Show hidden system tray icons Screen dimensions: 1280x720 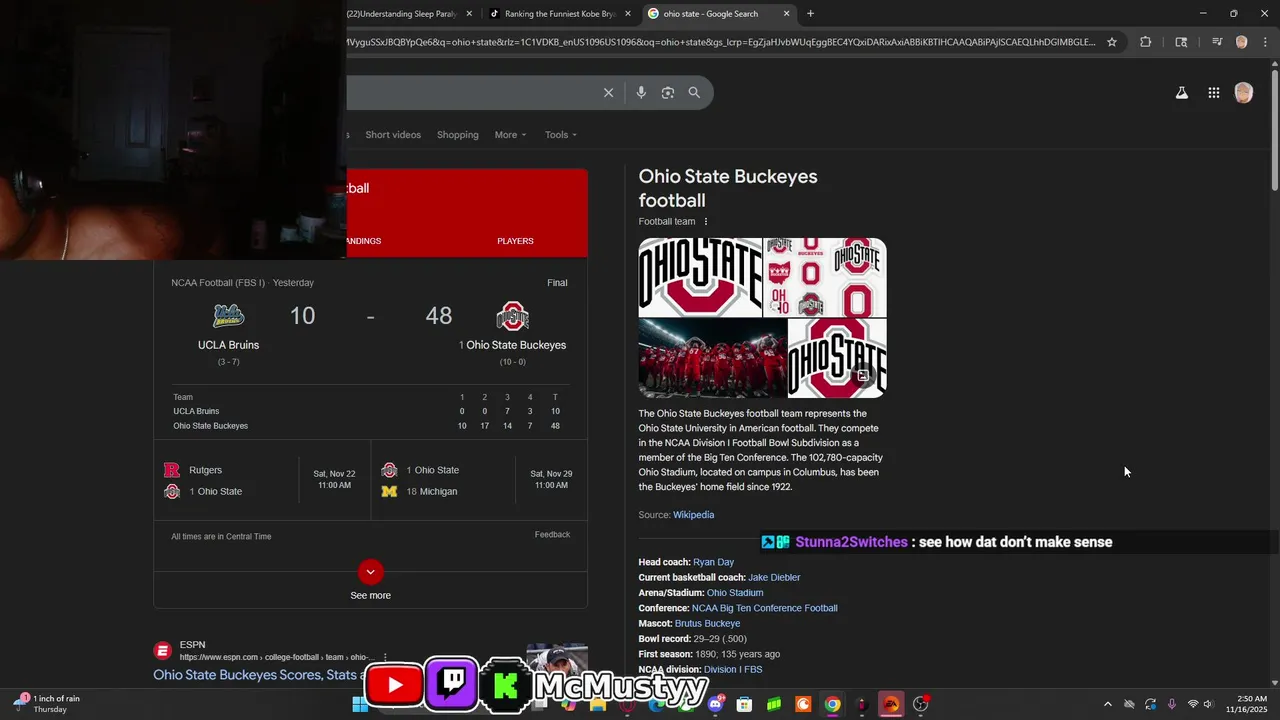[1107, 704]
